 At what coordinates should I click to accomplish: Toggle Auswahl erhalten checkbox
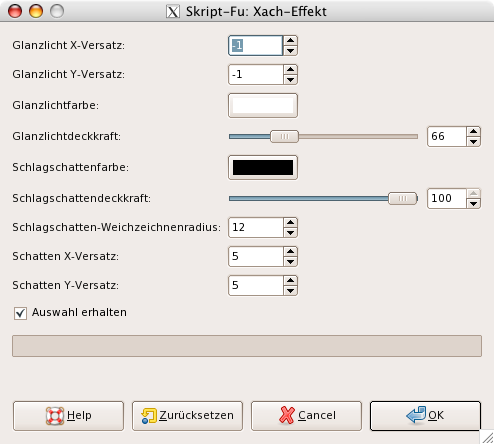coord(20,313)
